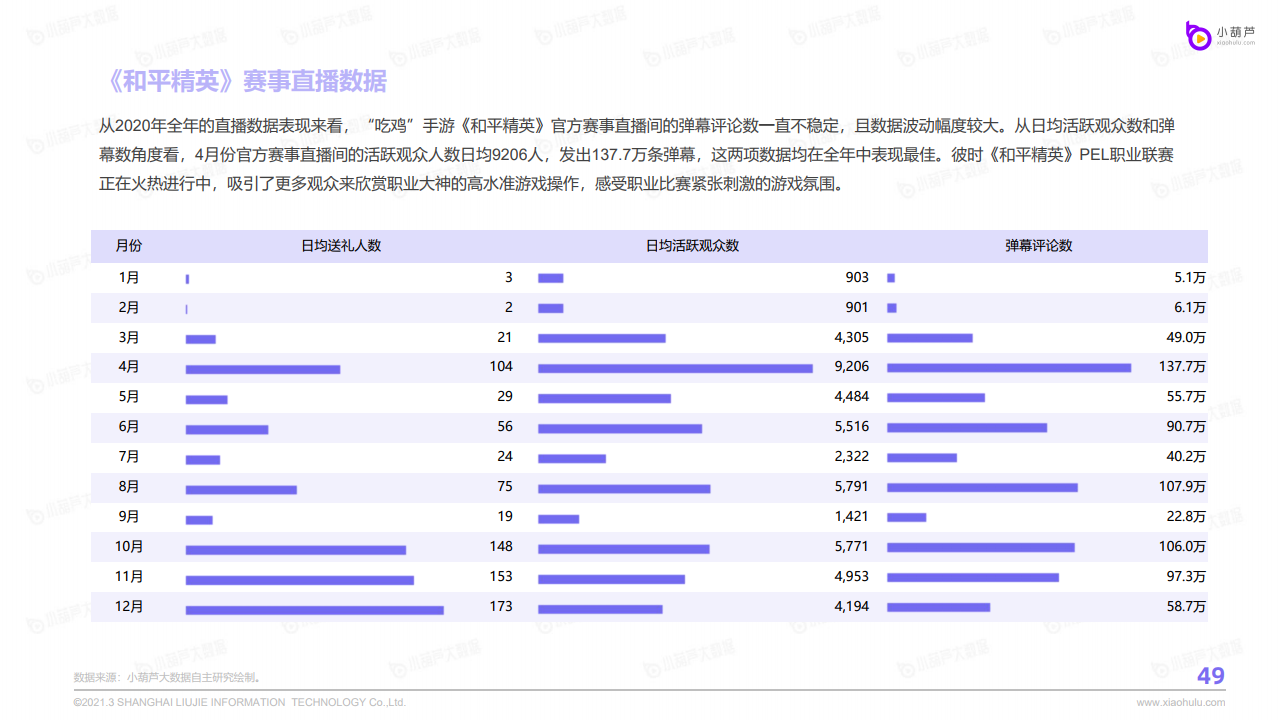Click the 1月 row label
Viewport: 1280px width, 720px height.
pos(129,277)
